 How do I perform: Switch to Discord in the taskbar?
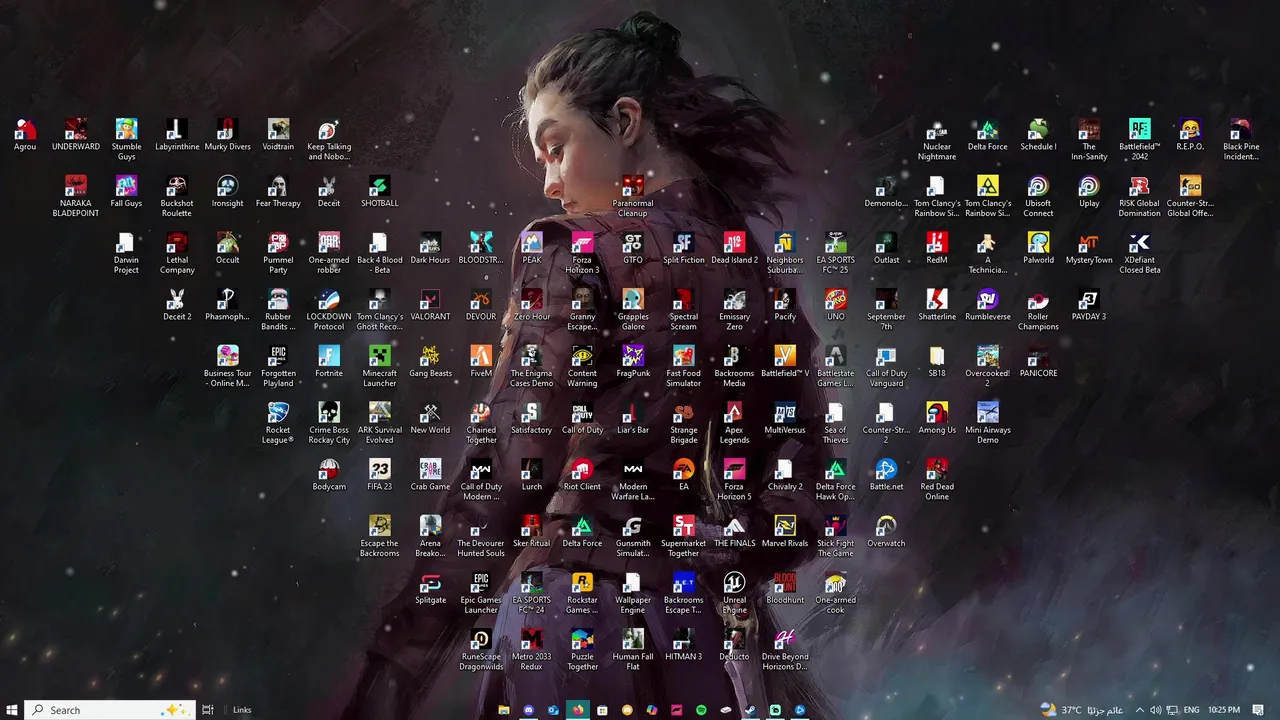[x=529, y=710]
